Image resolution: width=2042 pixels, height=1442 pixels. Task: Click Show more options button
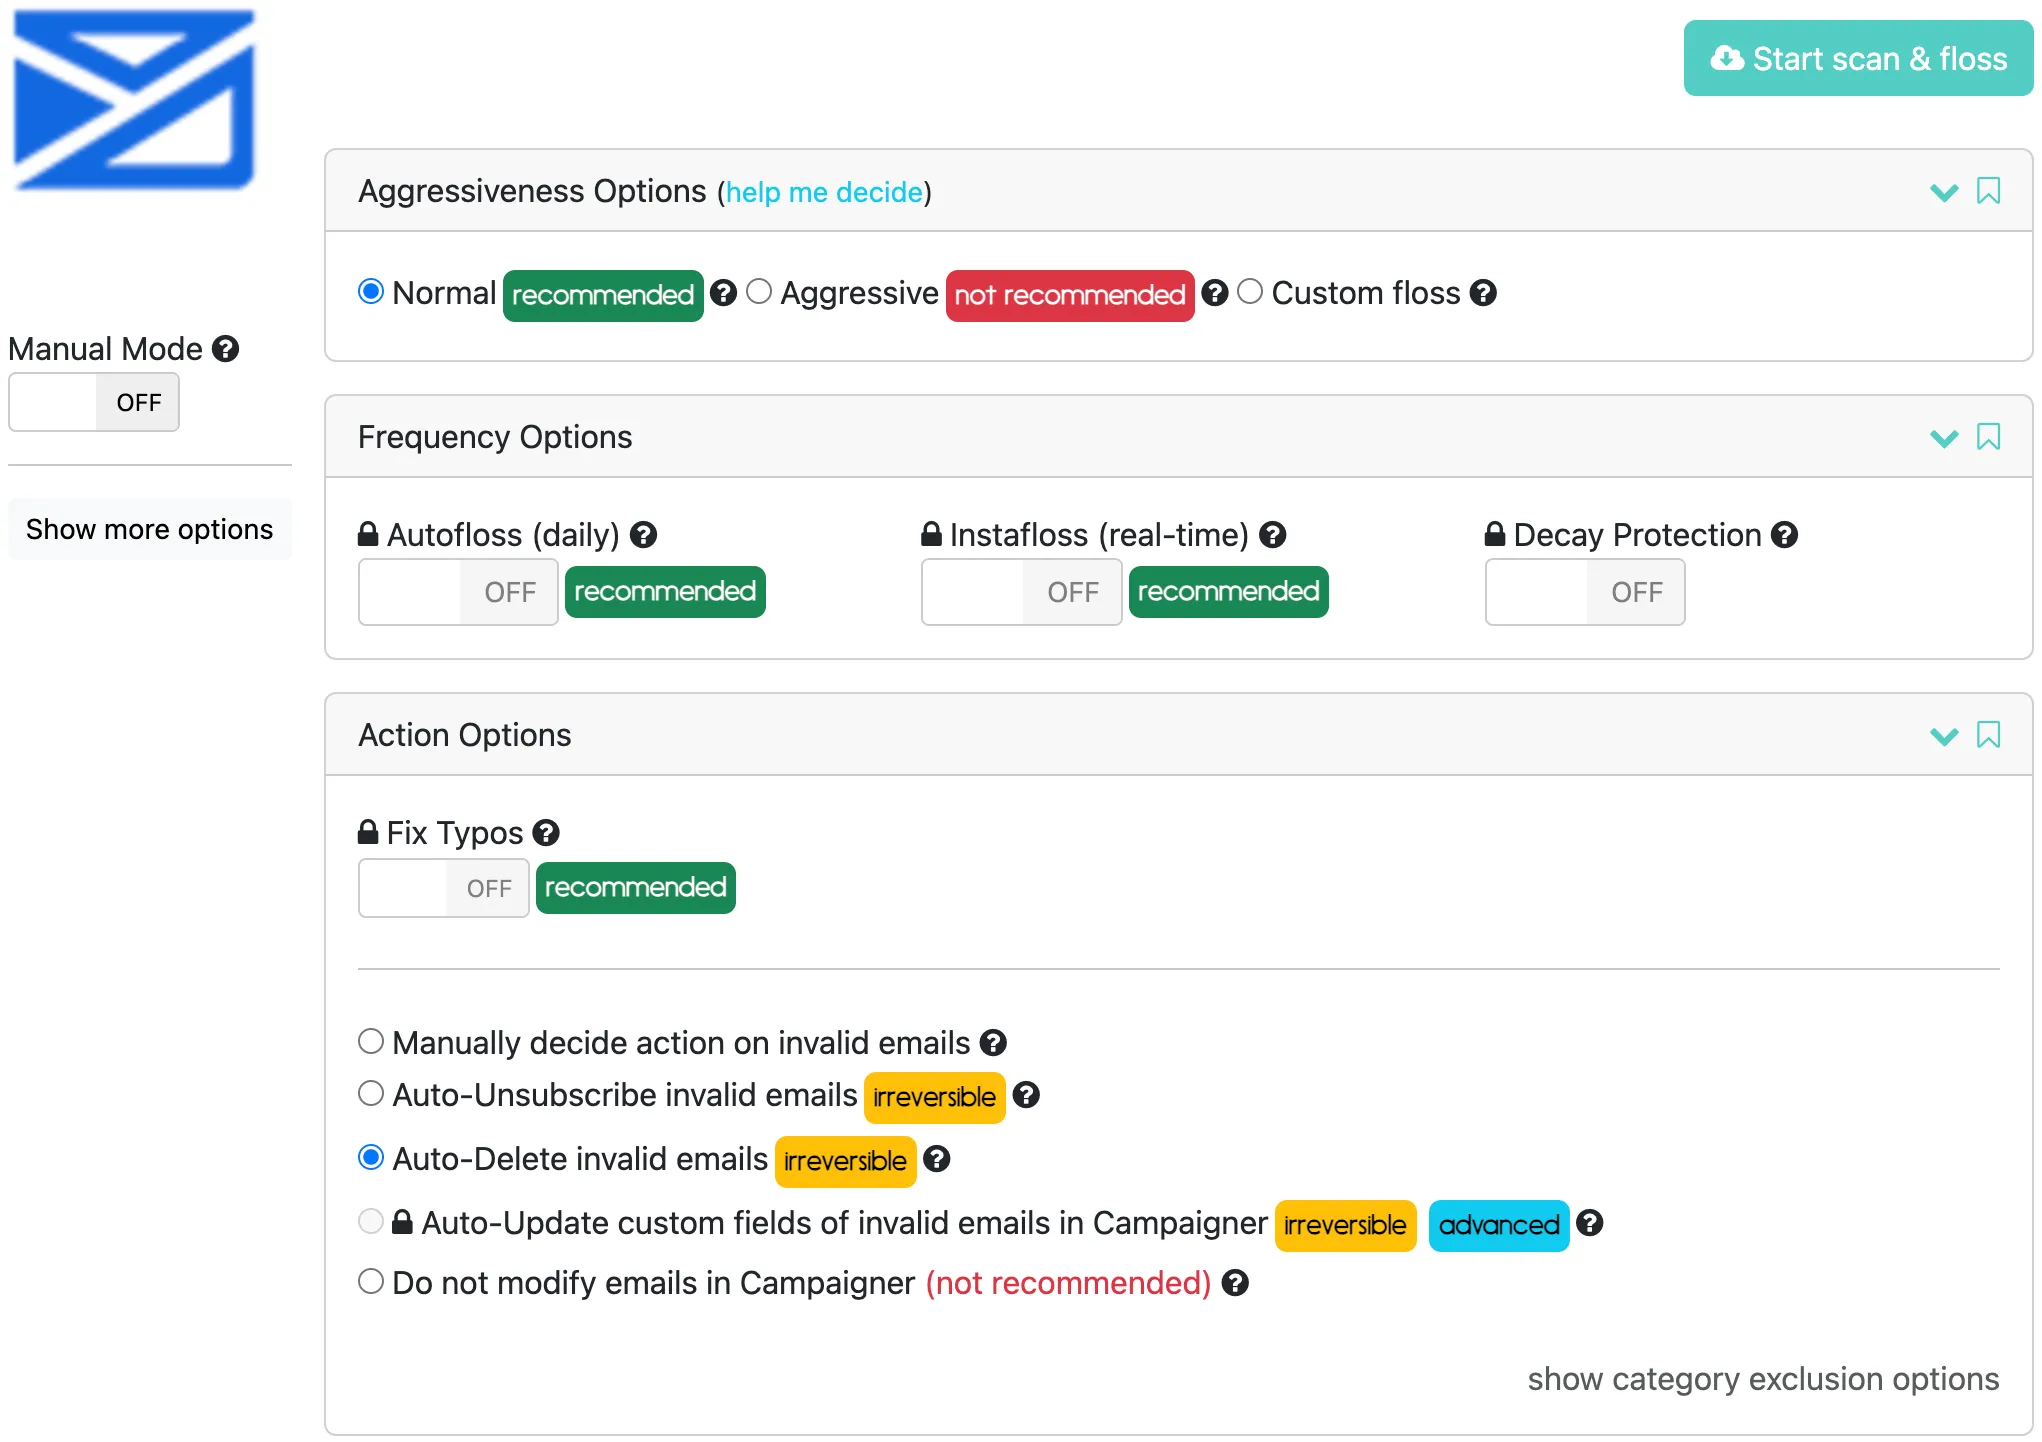(x=150, y=529)
